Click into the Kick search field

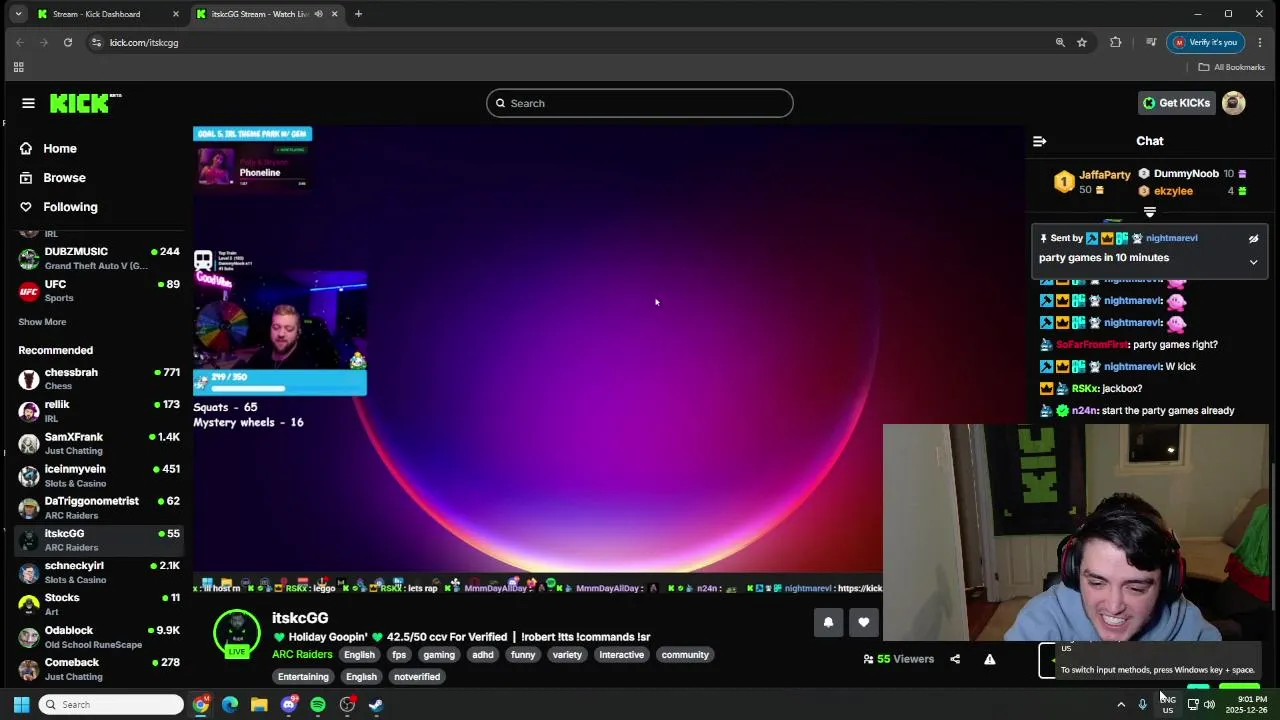click(640, 103)
